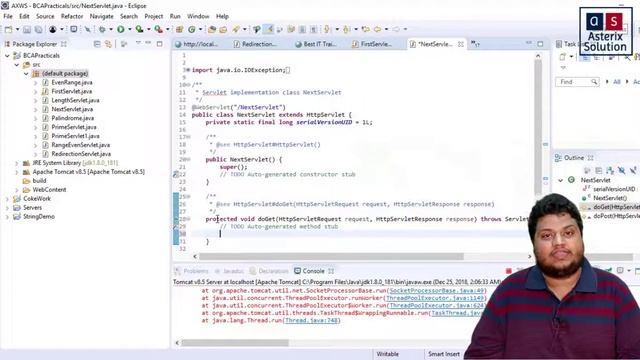640x360 pixels.
Task: Navigate Back with yellow arrow icon
Action: click(378, 29)
